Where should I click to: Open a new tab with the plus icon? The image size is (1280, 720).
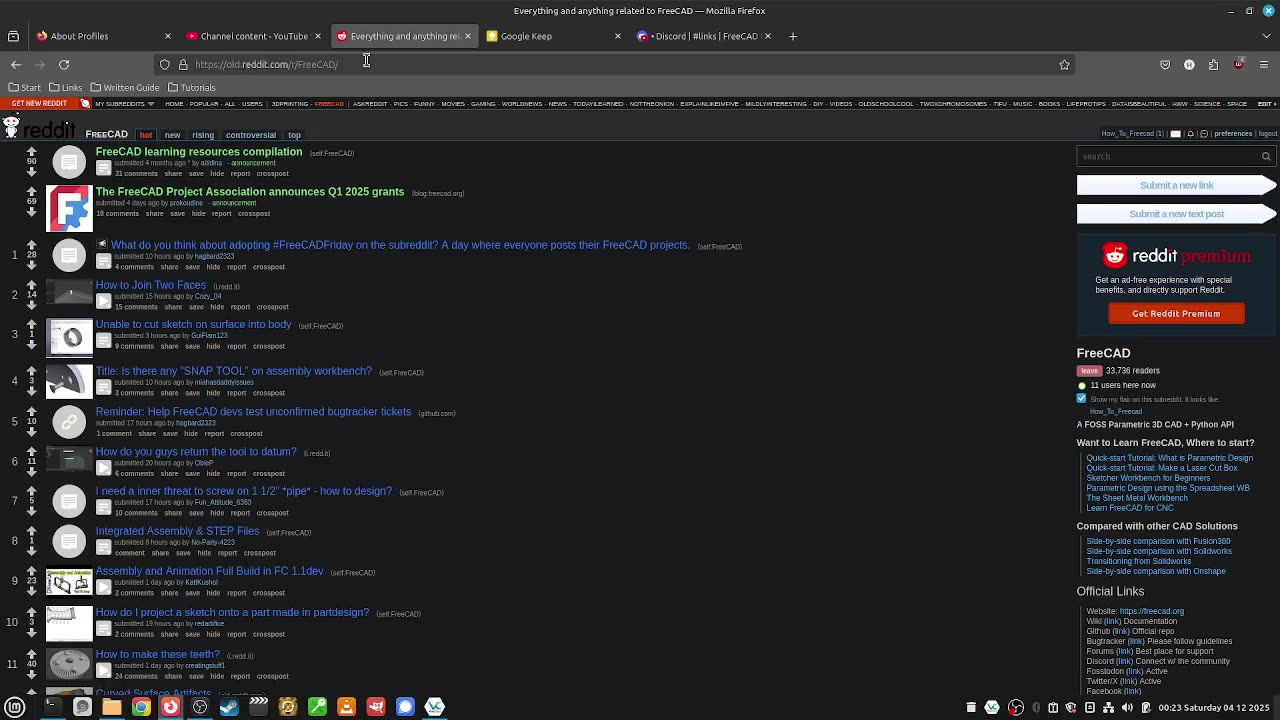[792, 36]
